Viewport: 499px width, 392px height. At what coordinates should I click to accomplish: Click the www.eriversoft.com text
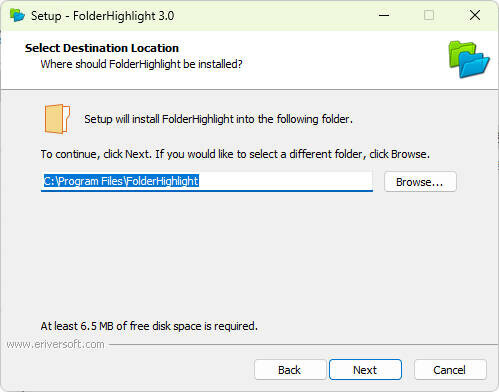pos(55,344)
